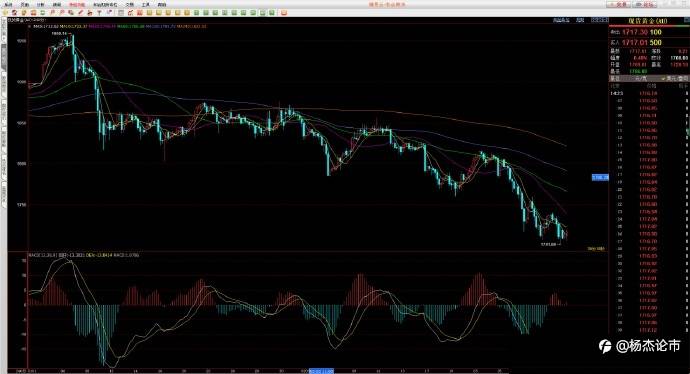Open the last menu item at the right end of the menu bar

pos(161,5)
